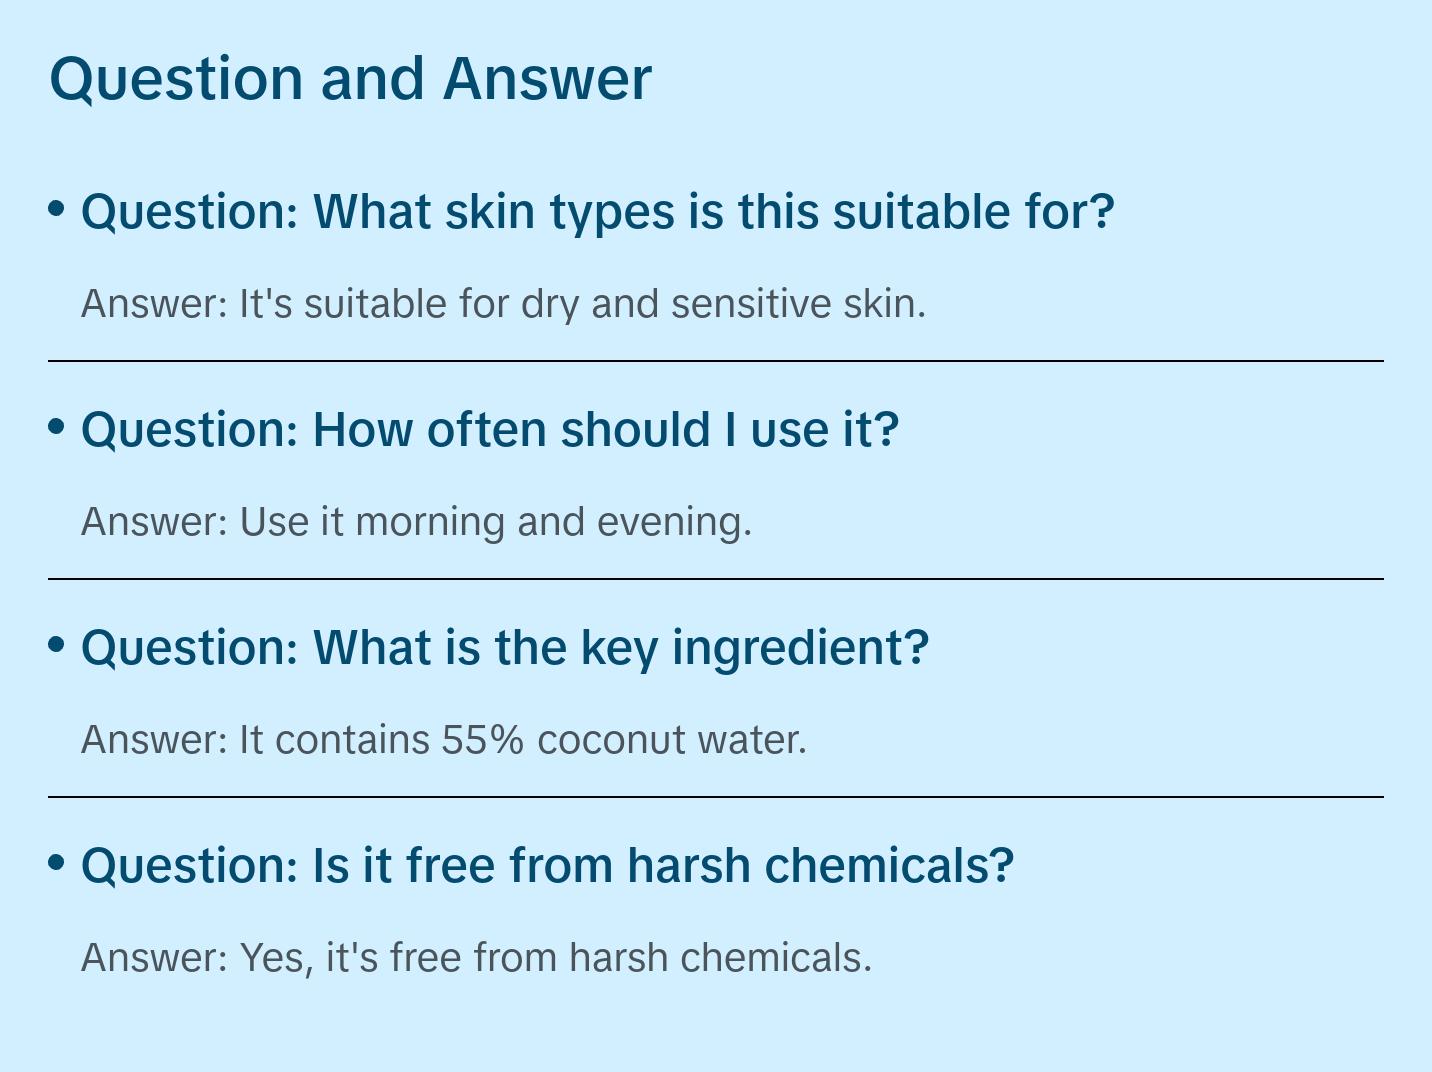Viewport: 1432px width, 1072px height.
Task: Click the "Use it morning and evening" answer
Action: point(416,522)
